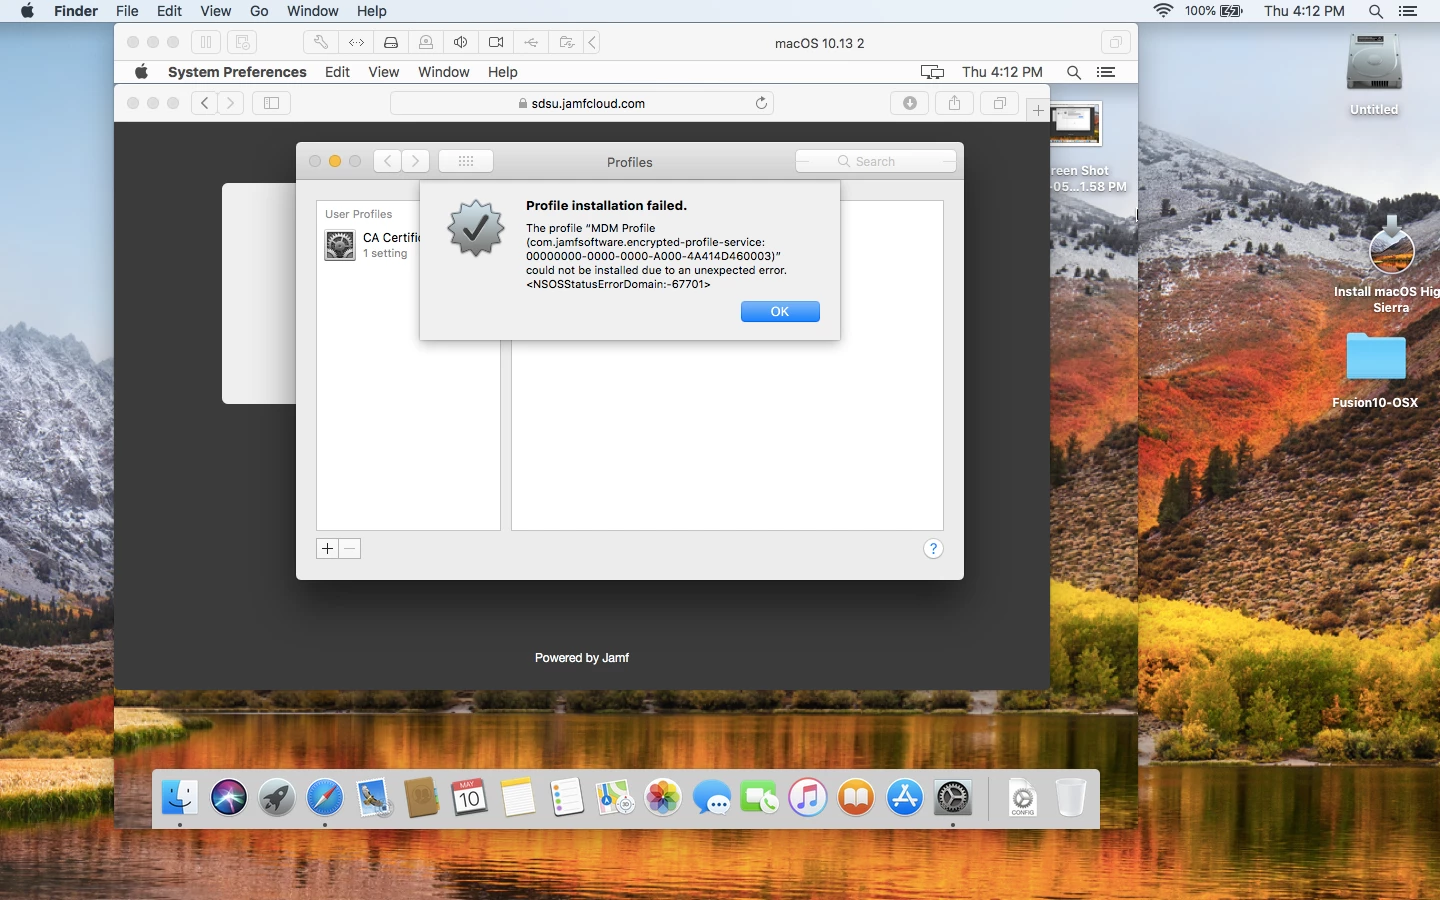Click the shared folders icon in Fusion toolbar
This screenshot has width=1440, height=900.
(566, 42)
